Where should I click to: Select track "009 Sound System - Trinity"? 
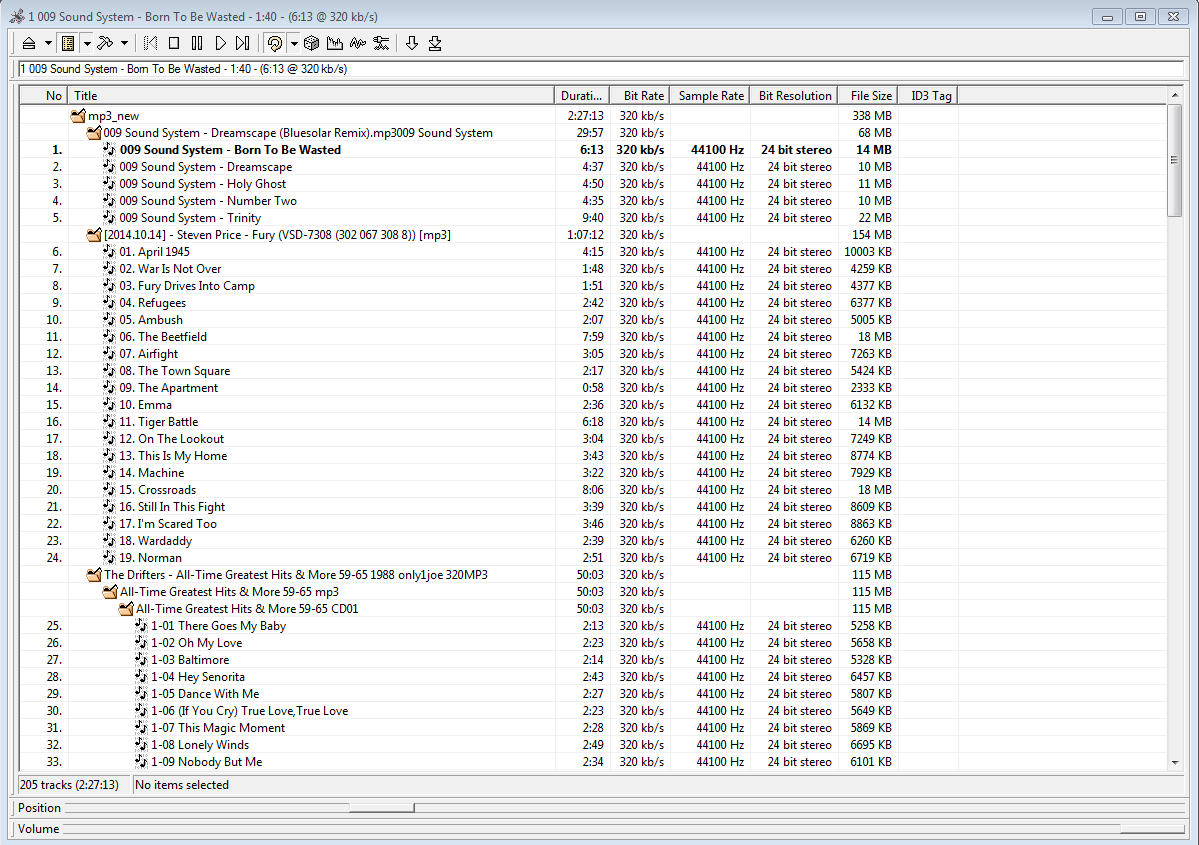pos(190,218)
